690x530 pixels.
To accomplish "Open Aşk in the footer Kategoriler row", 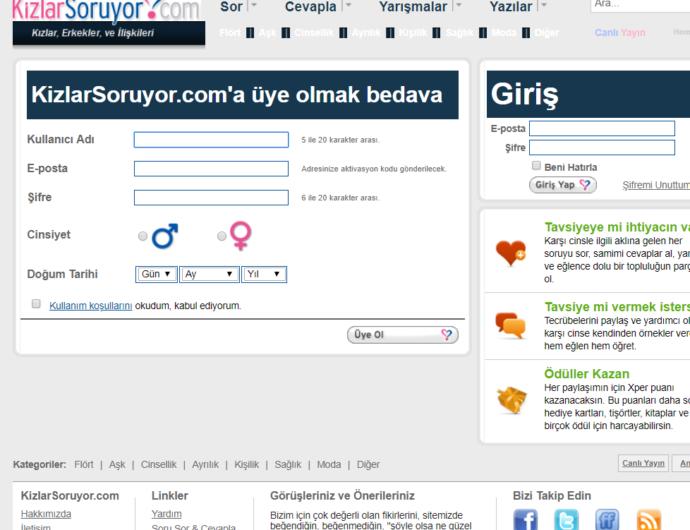I will pos(117,464).
